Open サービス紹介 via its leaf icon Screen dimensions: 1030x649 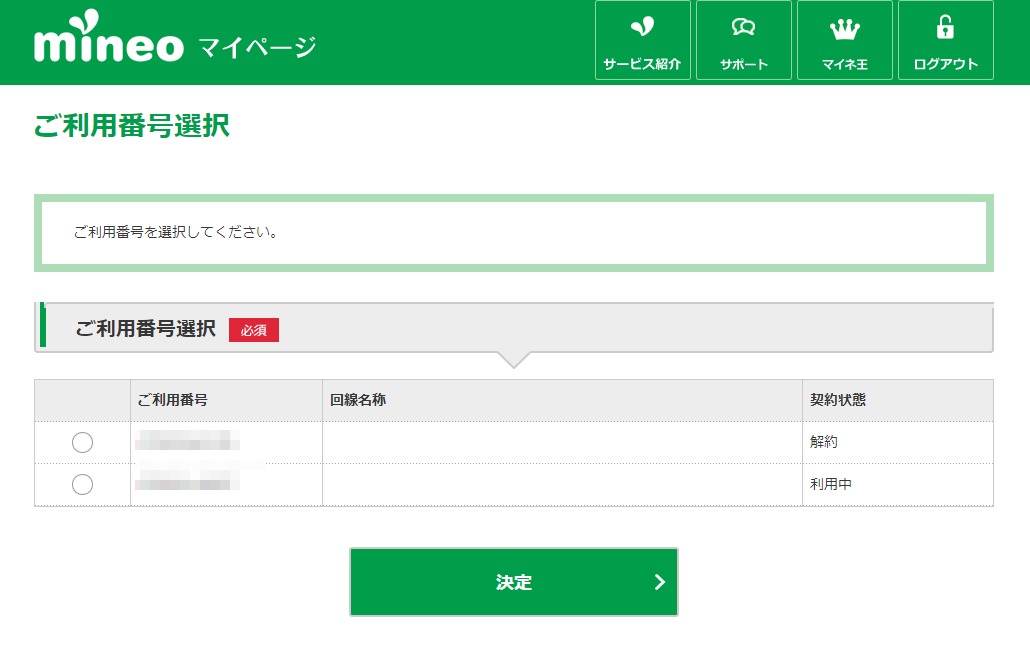[x=642, y=28]
